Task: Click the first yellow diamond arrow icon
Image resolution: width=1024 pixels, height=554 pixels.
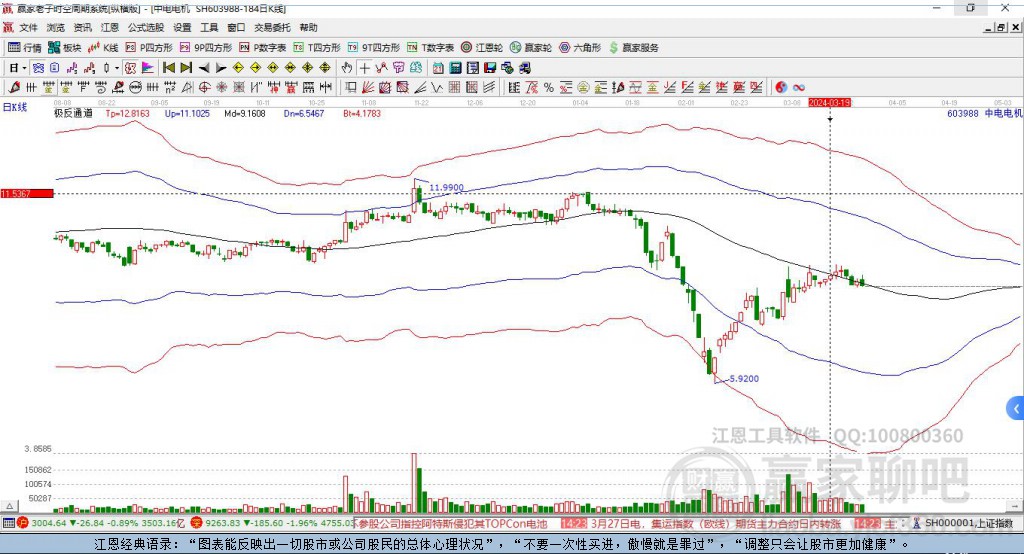Action: click(238, 68)
